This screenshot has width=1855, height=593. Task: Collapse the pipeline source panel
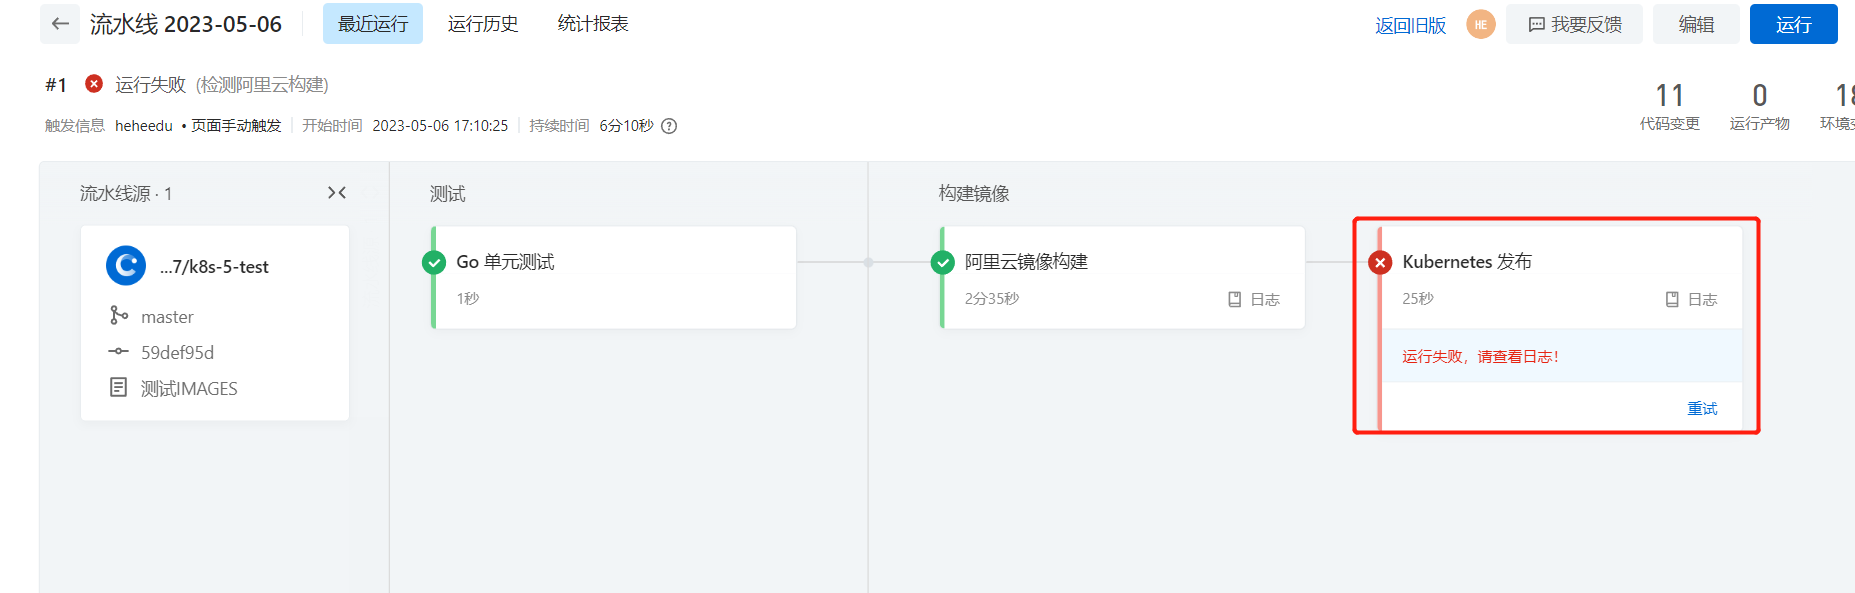coord(337,193)
